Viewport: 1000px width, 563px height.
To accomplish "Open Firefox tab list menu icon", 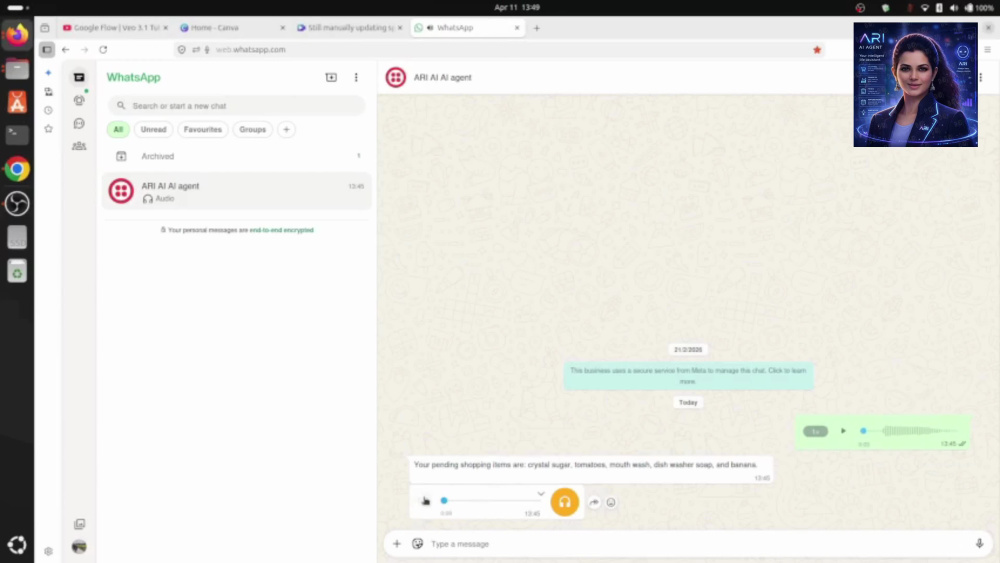I will (45, 28).
